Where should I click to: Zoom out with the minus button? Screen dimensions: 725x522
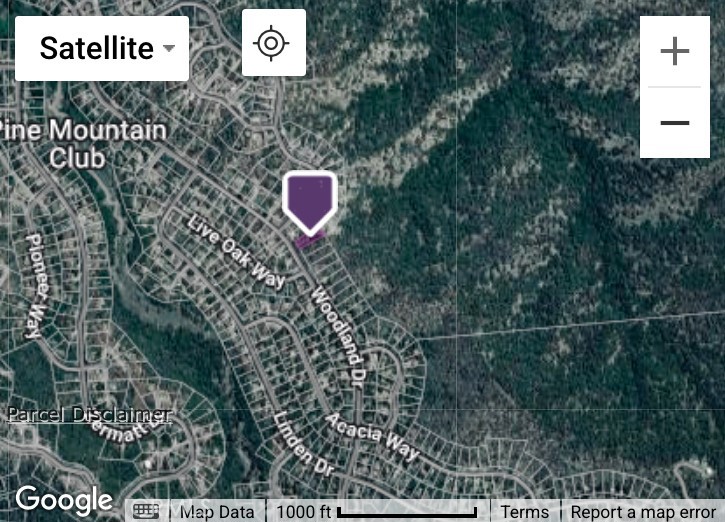[675, 123]
